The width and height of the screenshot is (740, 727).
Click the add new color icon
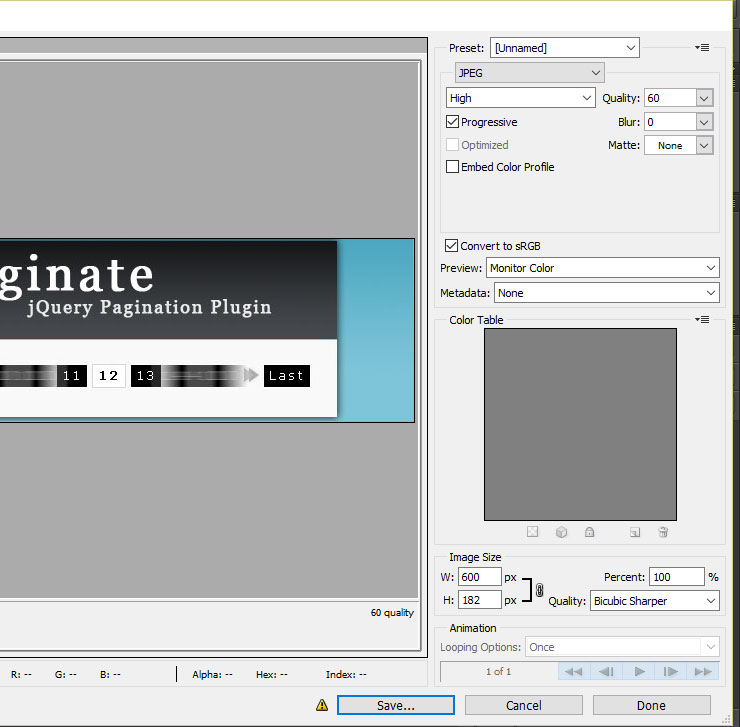[635, 533]
